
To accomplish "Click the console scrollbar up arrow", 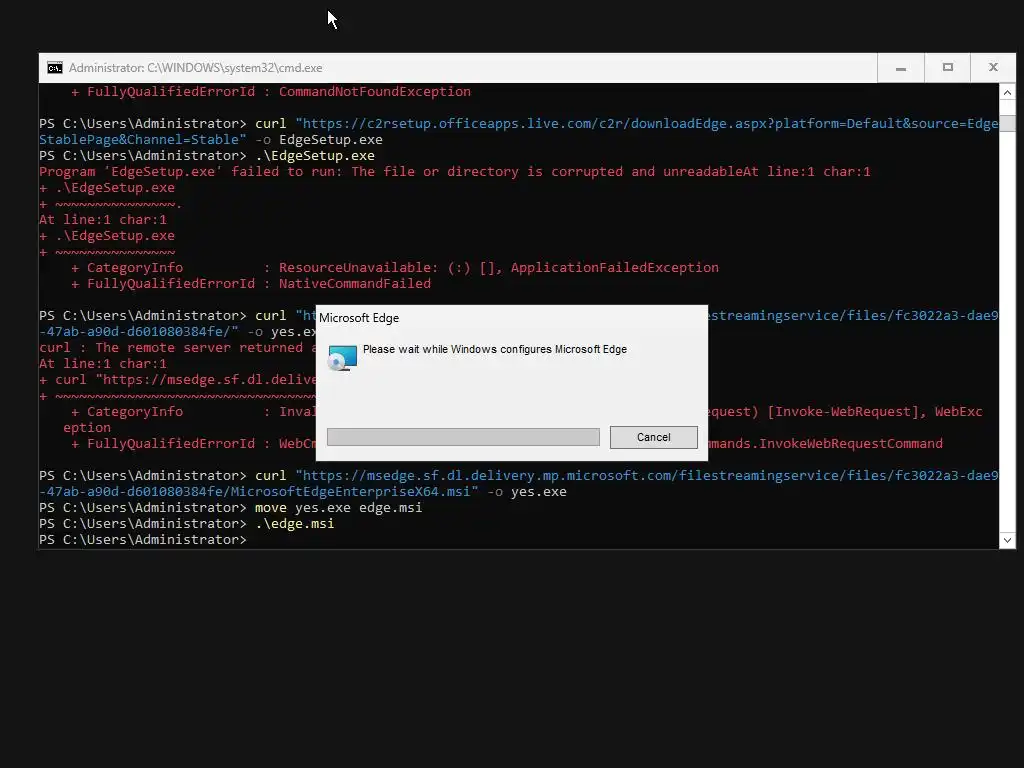I will coord(1007,93).
